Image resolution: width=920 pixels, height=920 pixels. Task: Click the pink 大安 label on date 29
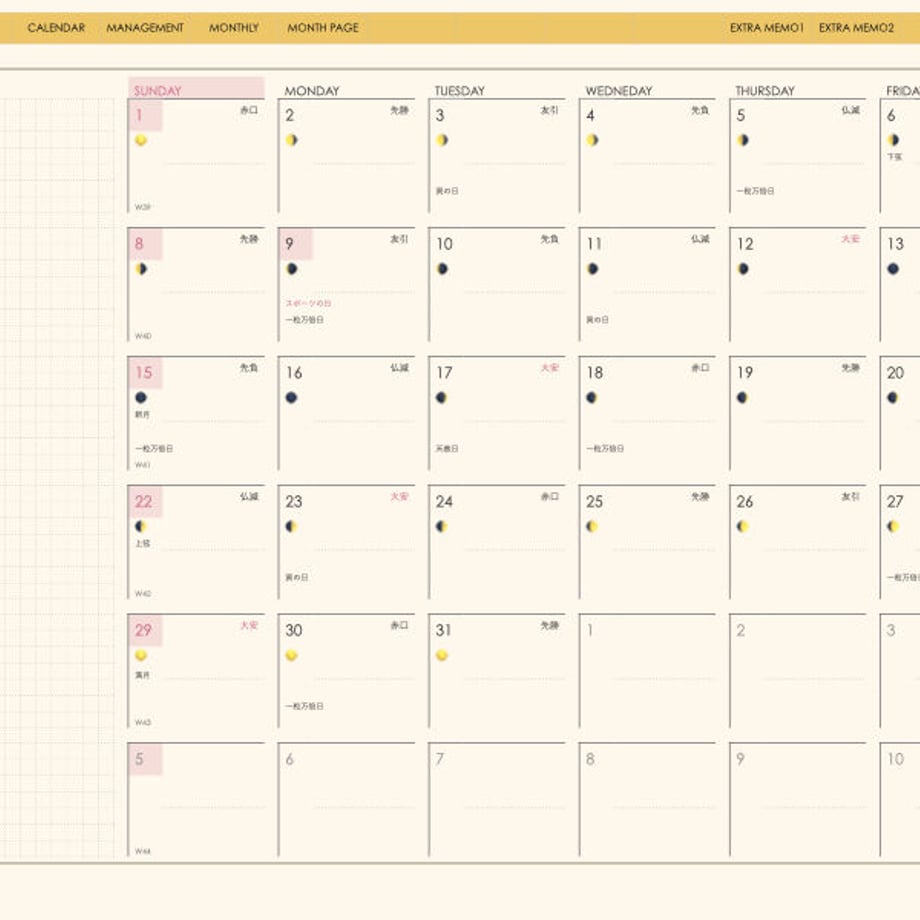point(249,625)
